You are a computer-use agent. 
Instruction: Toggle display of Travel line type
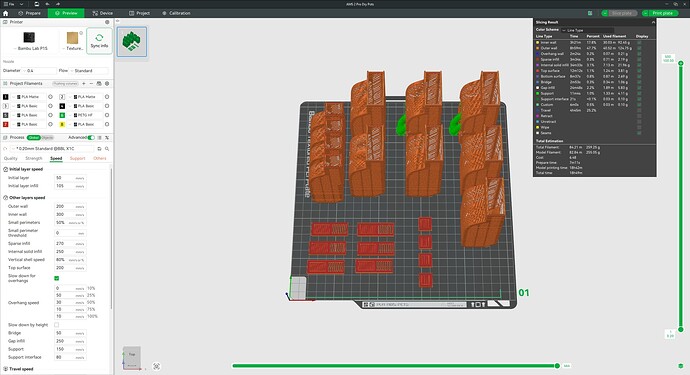pos(639,110)
